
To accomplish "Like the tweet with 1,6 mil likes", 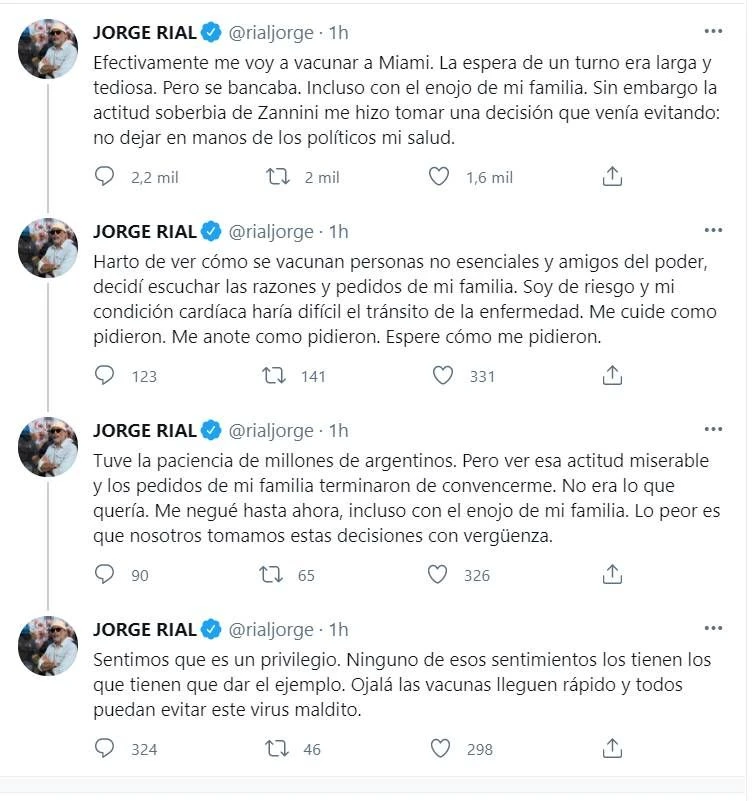I will (x=438, y=177).
